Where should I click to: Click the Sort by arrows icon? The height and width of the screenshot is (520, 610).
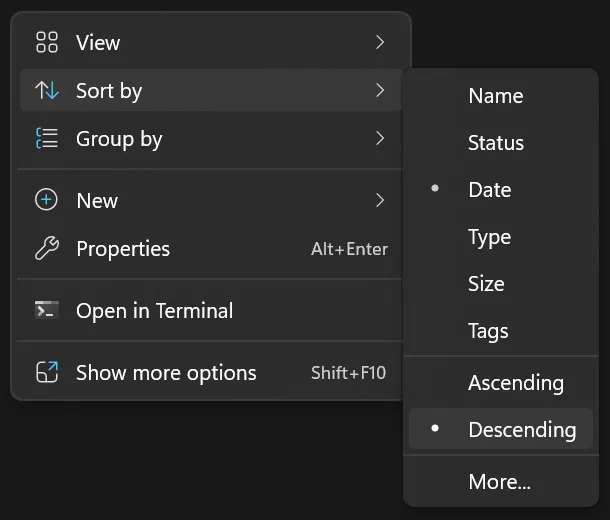pyautogui.click(x=47, y=91)
